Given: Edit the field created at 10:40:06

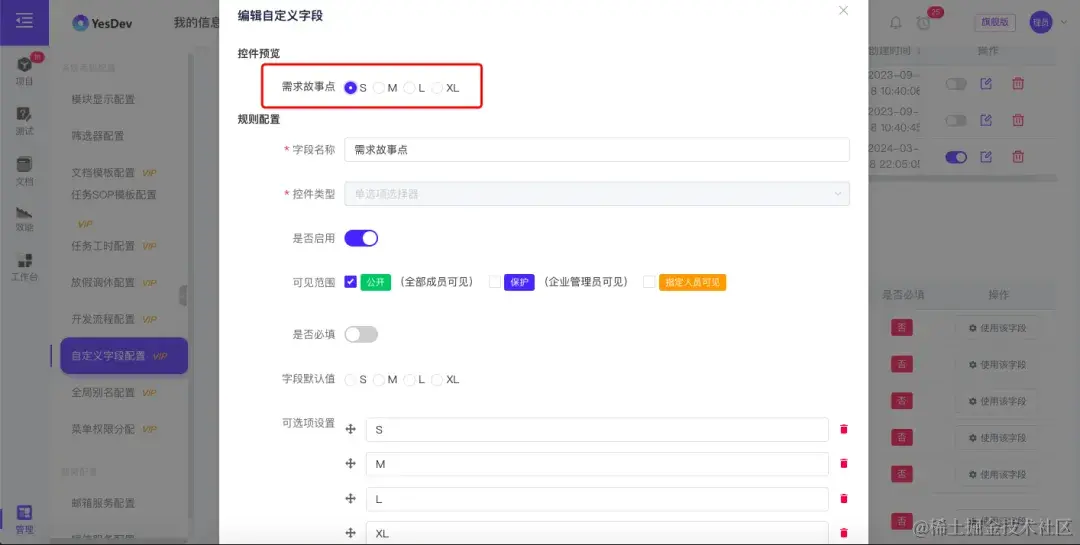Looking at the screenshot, I should (986, 83).
